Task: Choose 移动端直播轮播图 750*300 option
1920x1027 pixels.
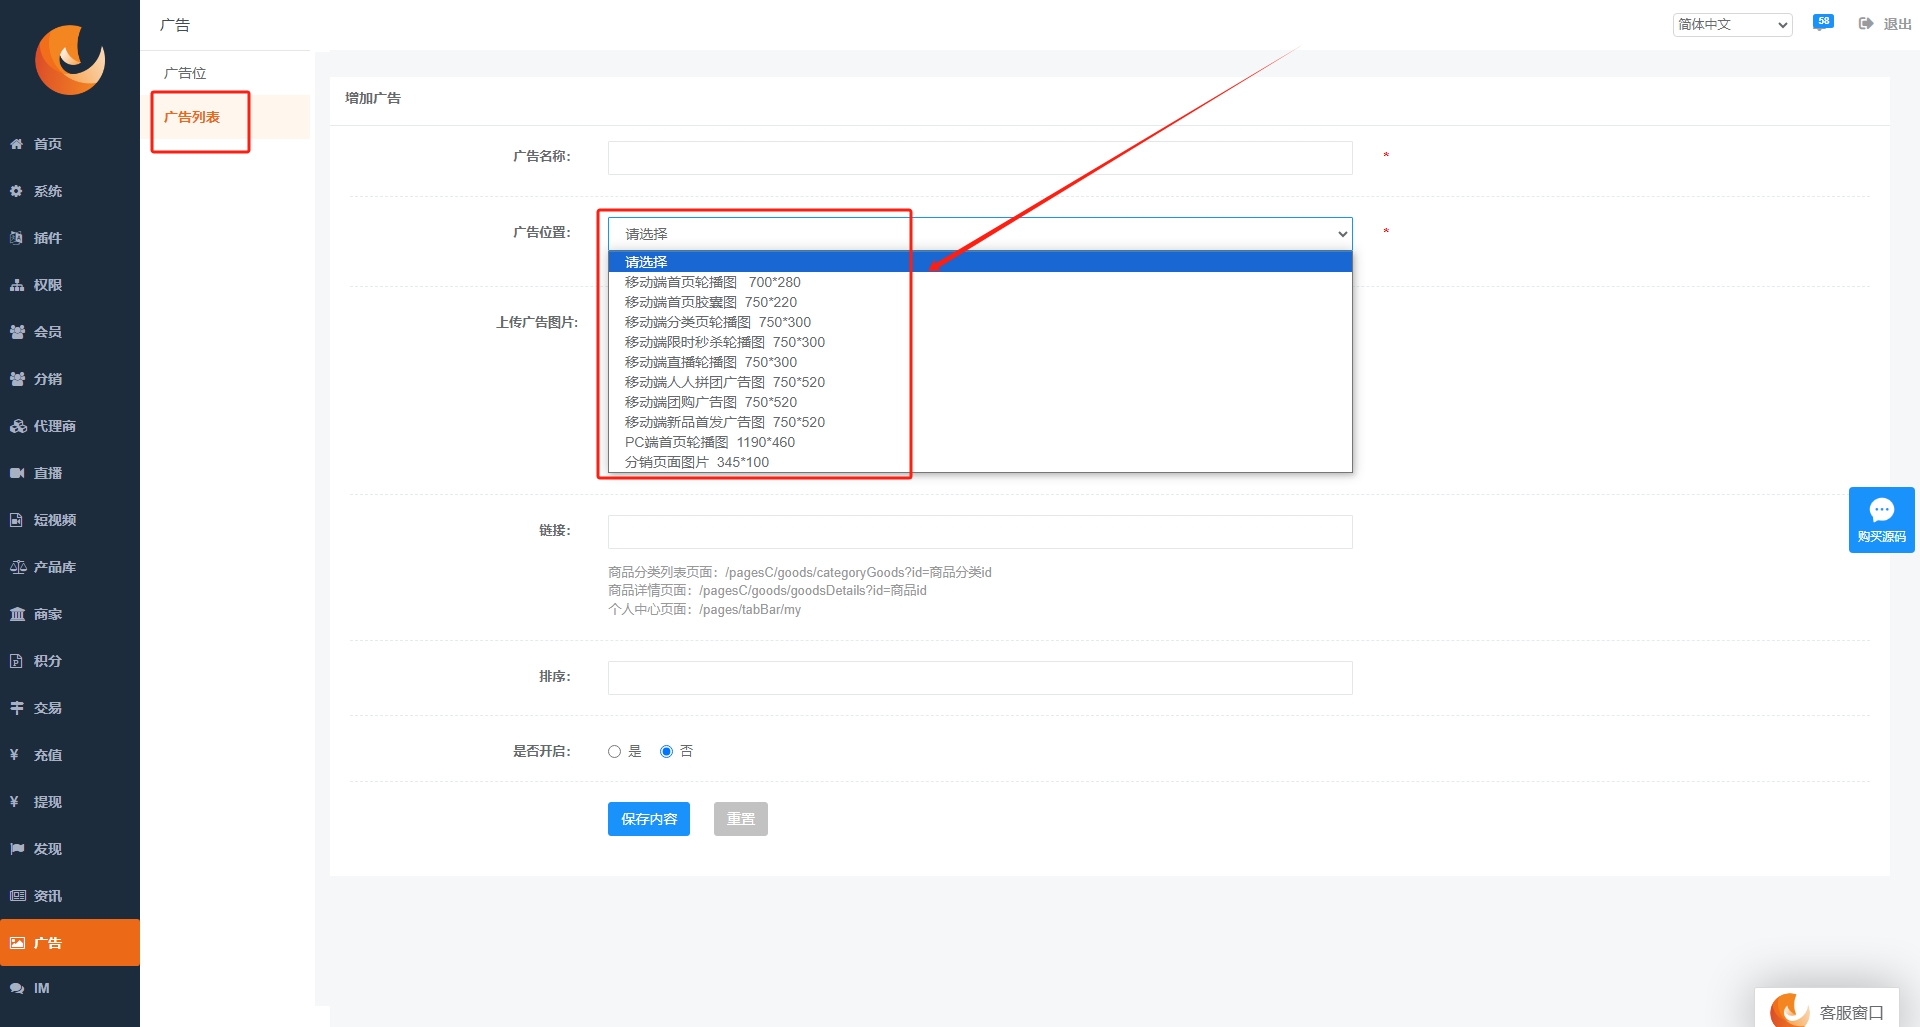Action: pos(980,362)
